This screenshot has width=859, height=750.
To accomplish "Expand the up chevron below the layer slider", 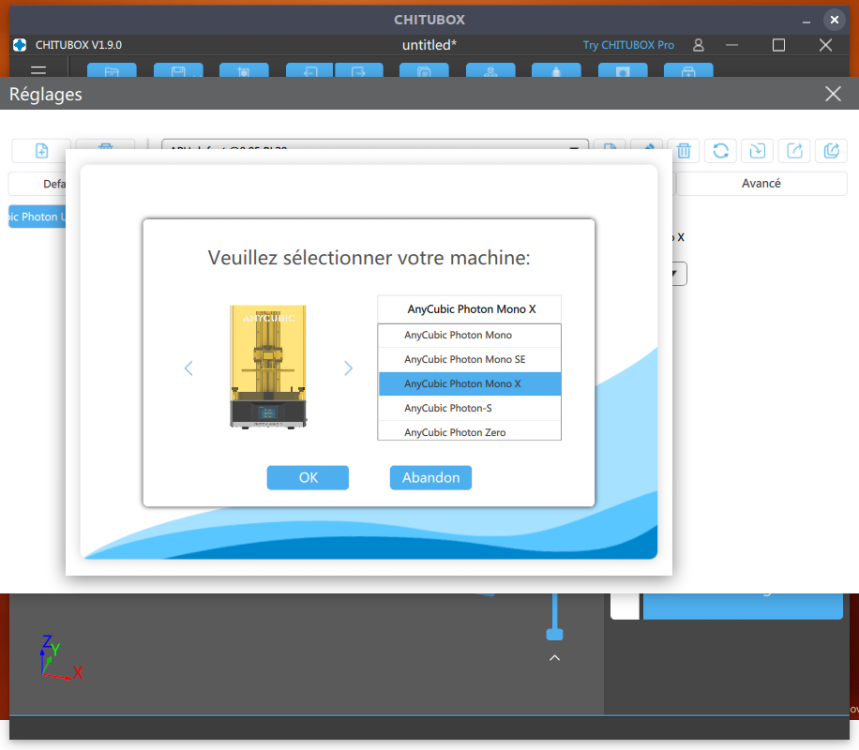I will (x=554, y=657).
